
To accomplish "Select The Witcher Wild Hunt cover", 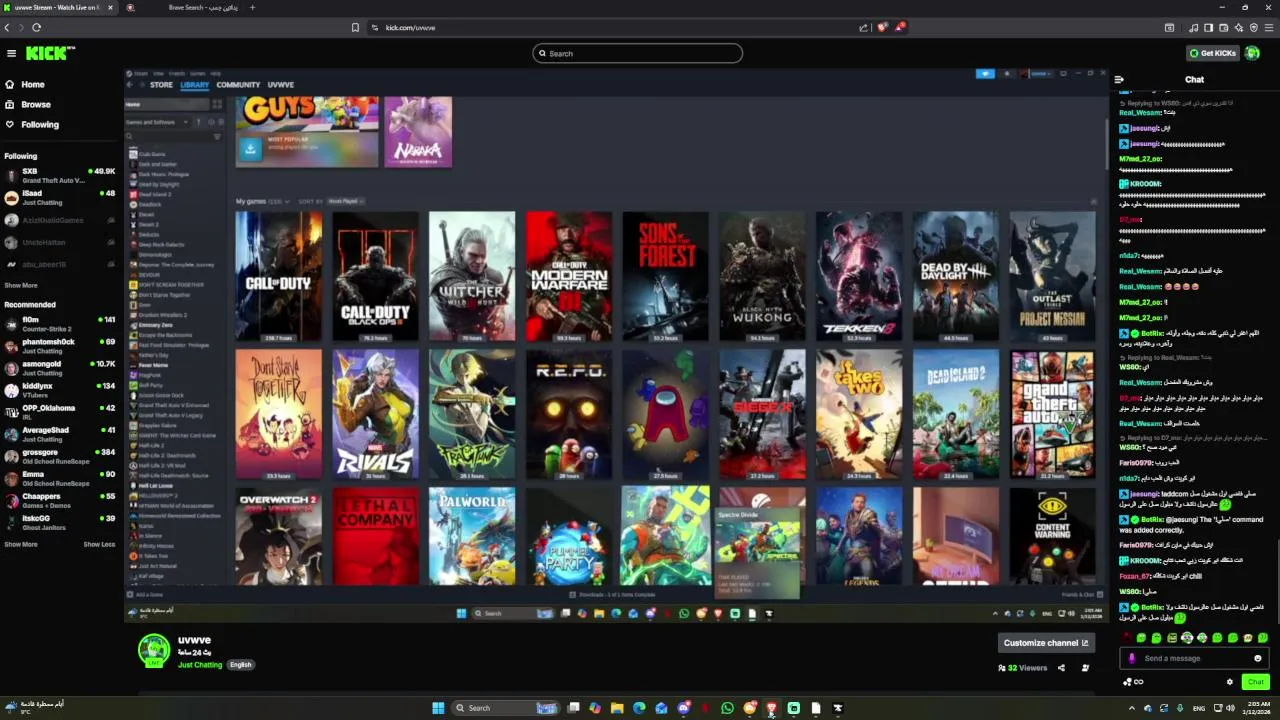I will pyautogui.click(x=472, y=276).
